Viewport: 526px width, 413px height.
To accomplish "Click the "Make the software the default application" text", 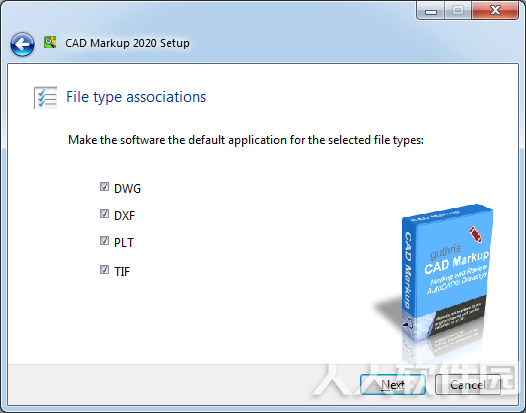I will 246,140.
